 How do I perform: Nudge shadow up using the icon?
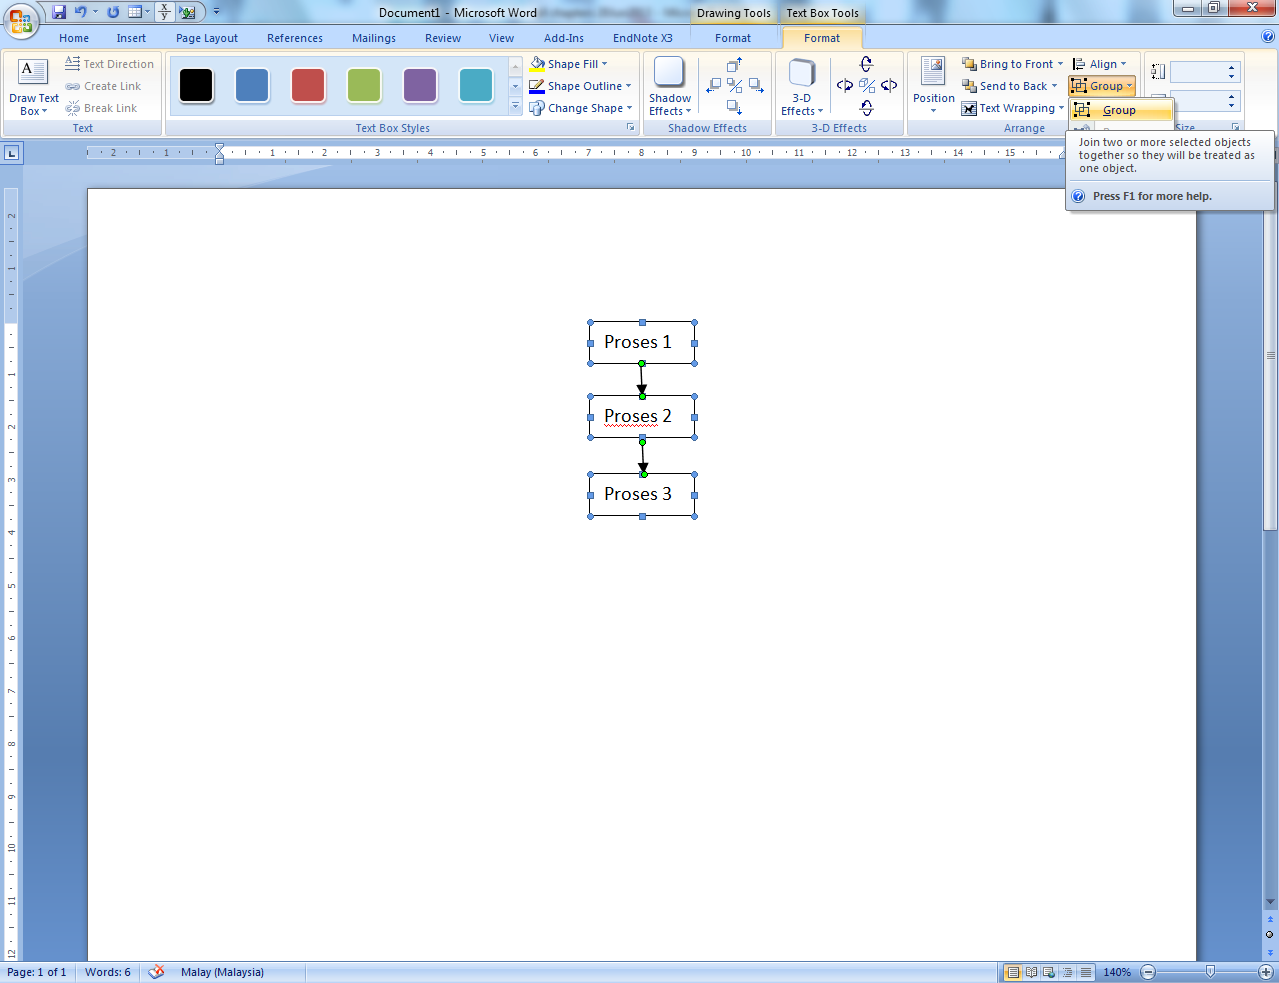(x=735, y=63)
